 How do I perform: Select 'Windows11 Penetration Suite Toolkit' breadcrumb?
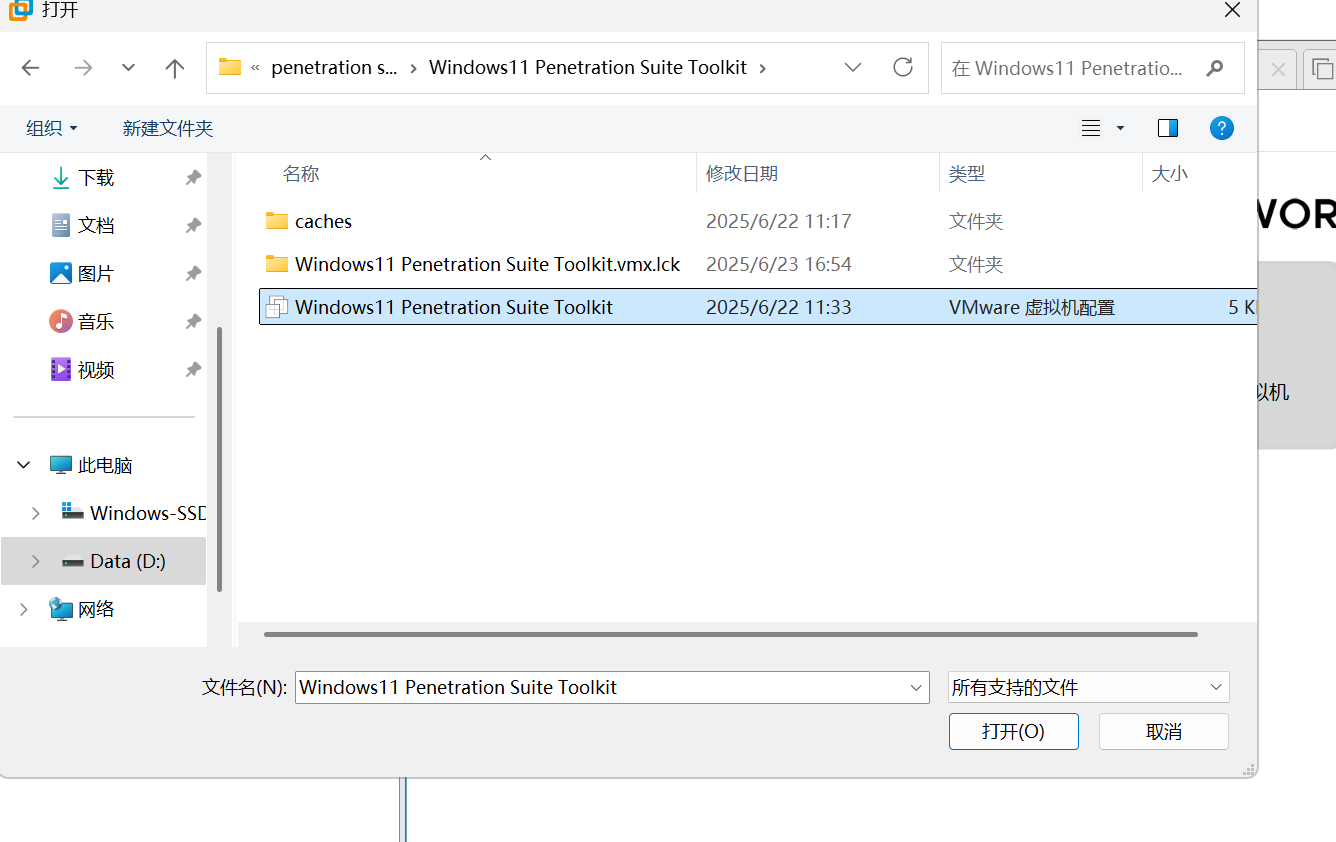[588, 68]
